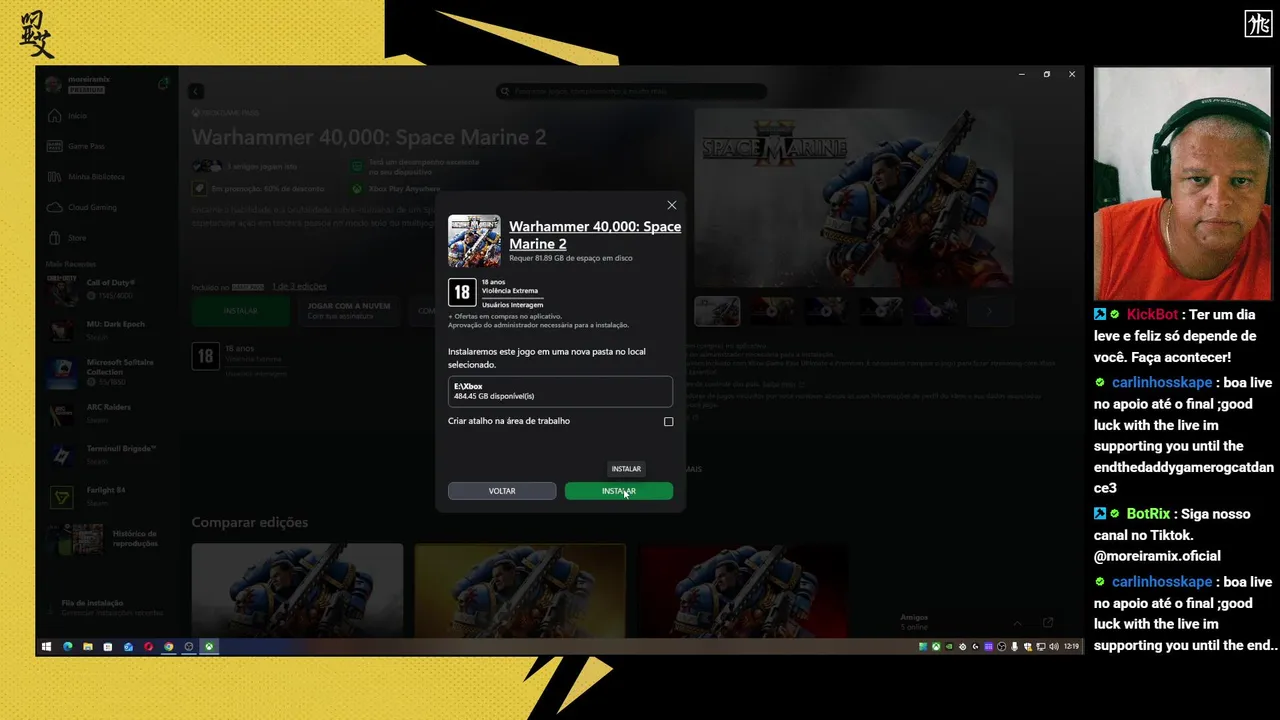
Task: Click the taskbar clock showing 12:19
Action: (1071, 647)
